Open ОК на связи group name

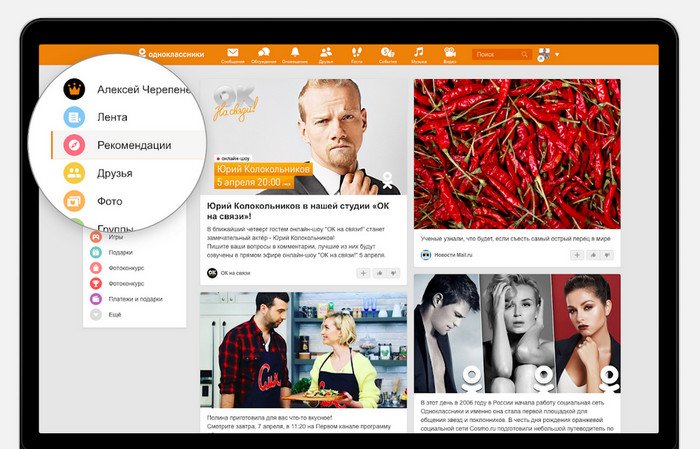235,273
